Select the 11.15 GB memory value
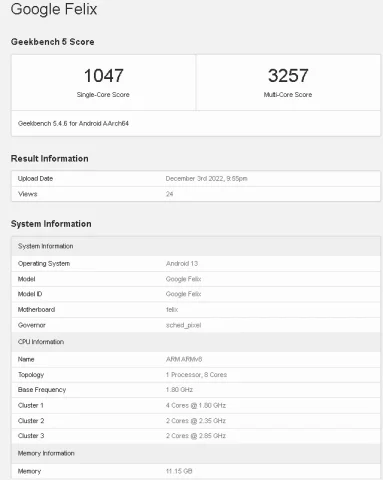Screen dimensions: 383x480 179,471
